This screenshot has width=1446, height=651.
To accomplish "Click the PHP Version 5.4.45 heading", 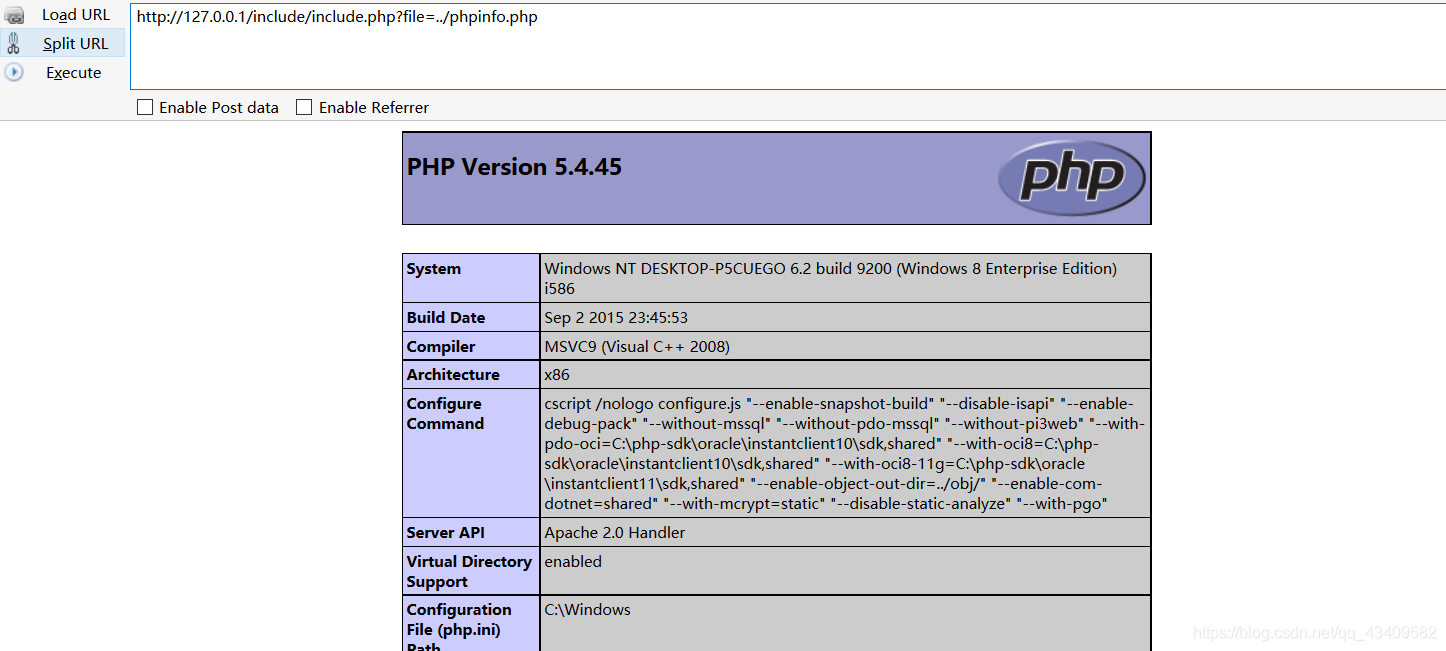I will (x=514, y=167).
